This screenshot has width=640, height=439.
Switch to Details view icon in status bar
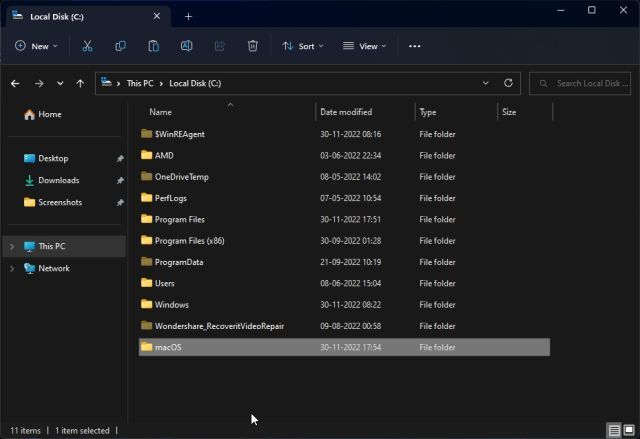click(x=614, y=430)
